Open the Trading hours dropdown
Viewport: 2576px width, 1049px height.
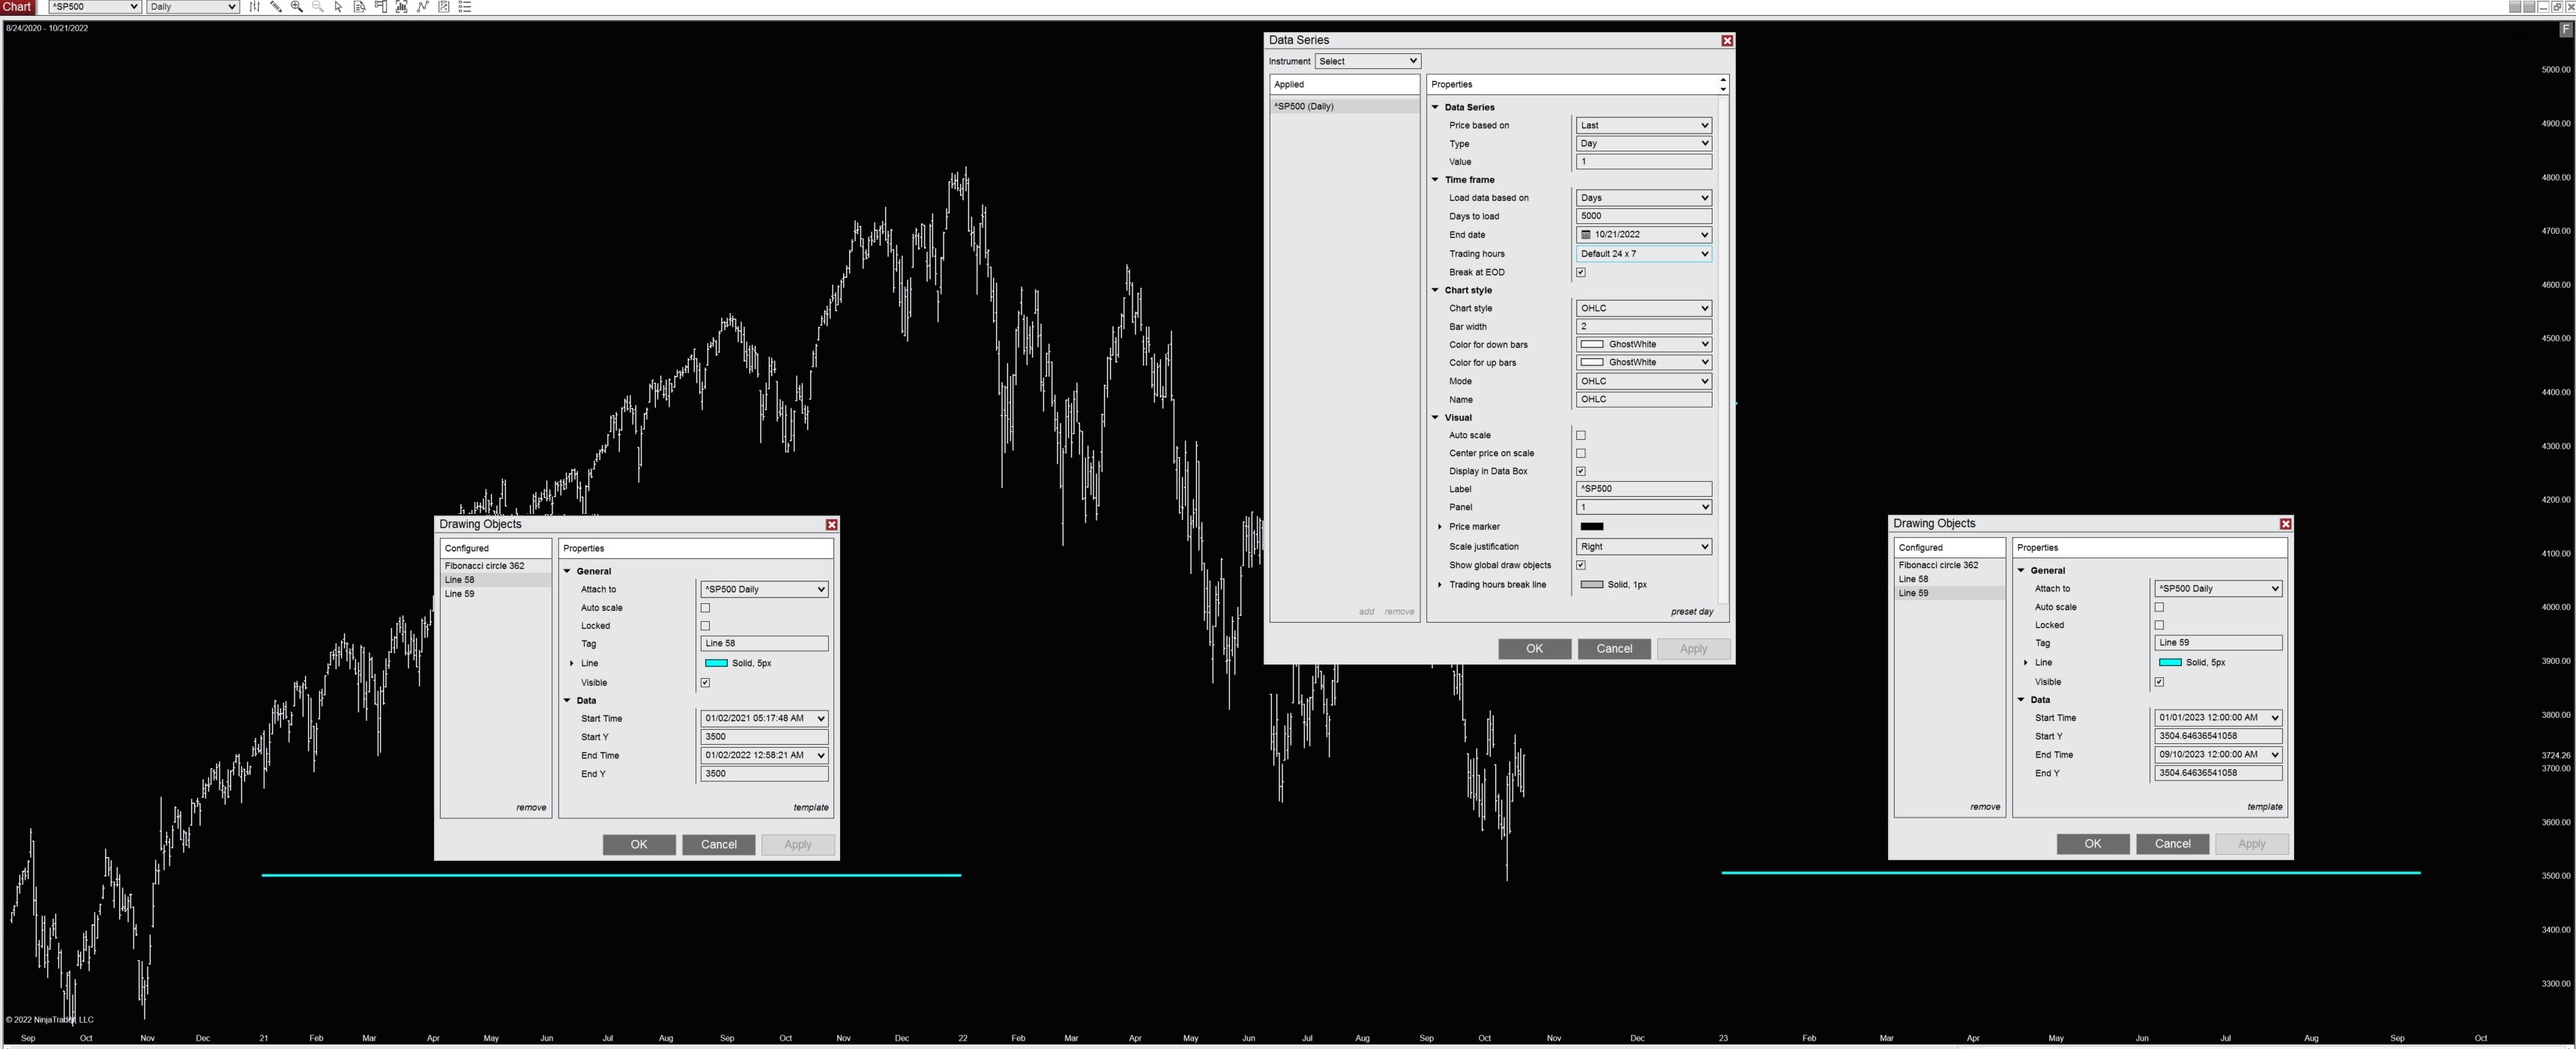coord(1643,254)
